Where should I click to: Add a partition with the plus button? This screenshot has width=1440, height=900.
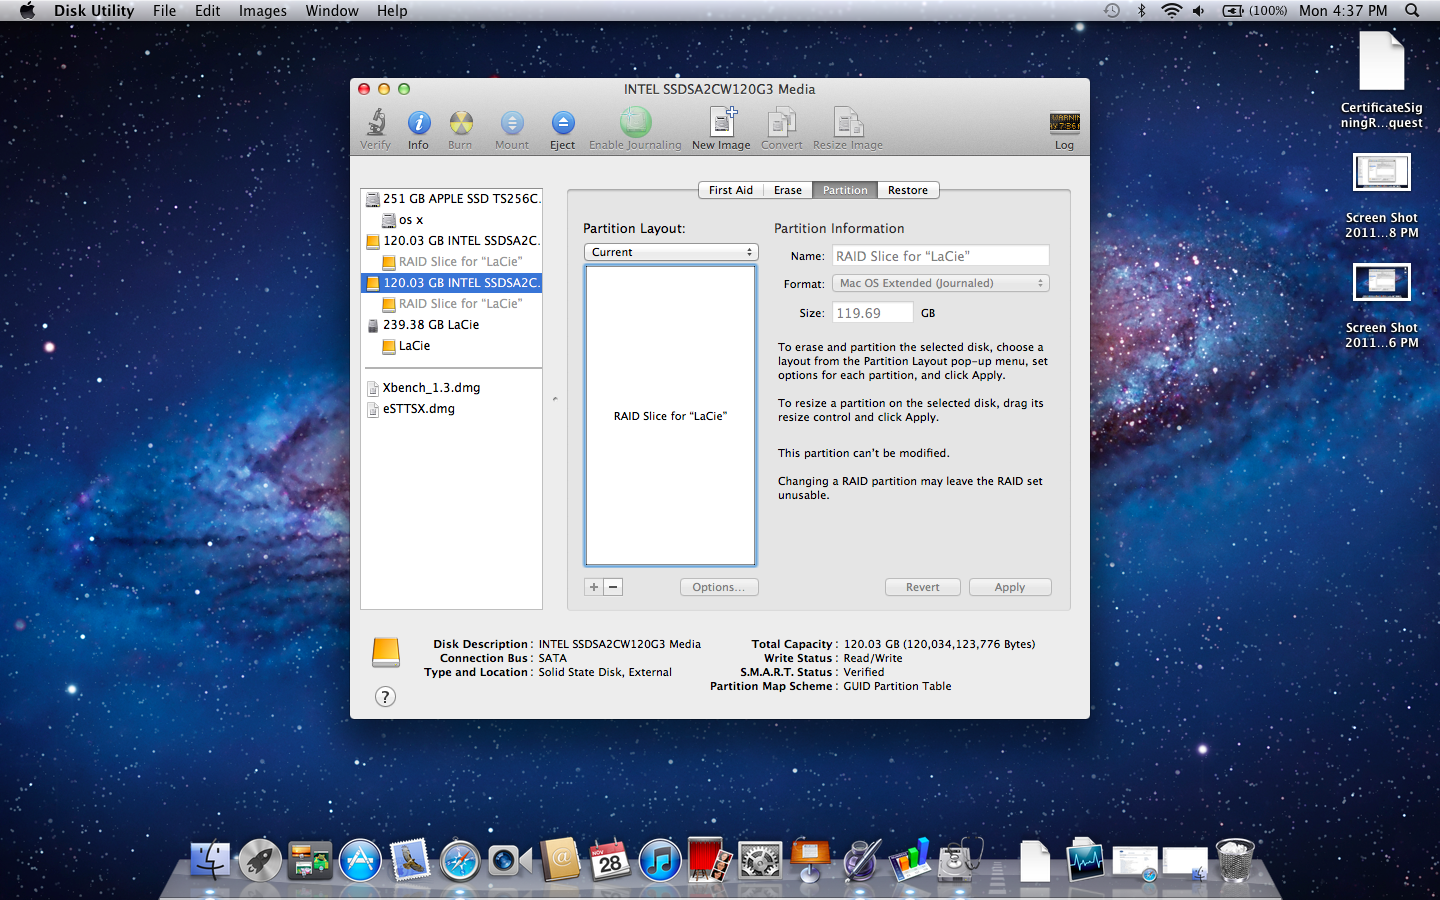pyautogui.click(x=594, y=587)
